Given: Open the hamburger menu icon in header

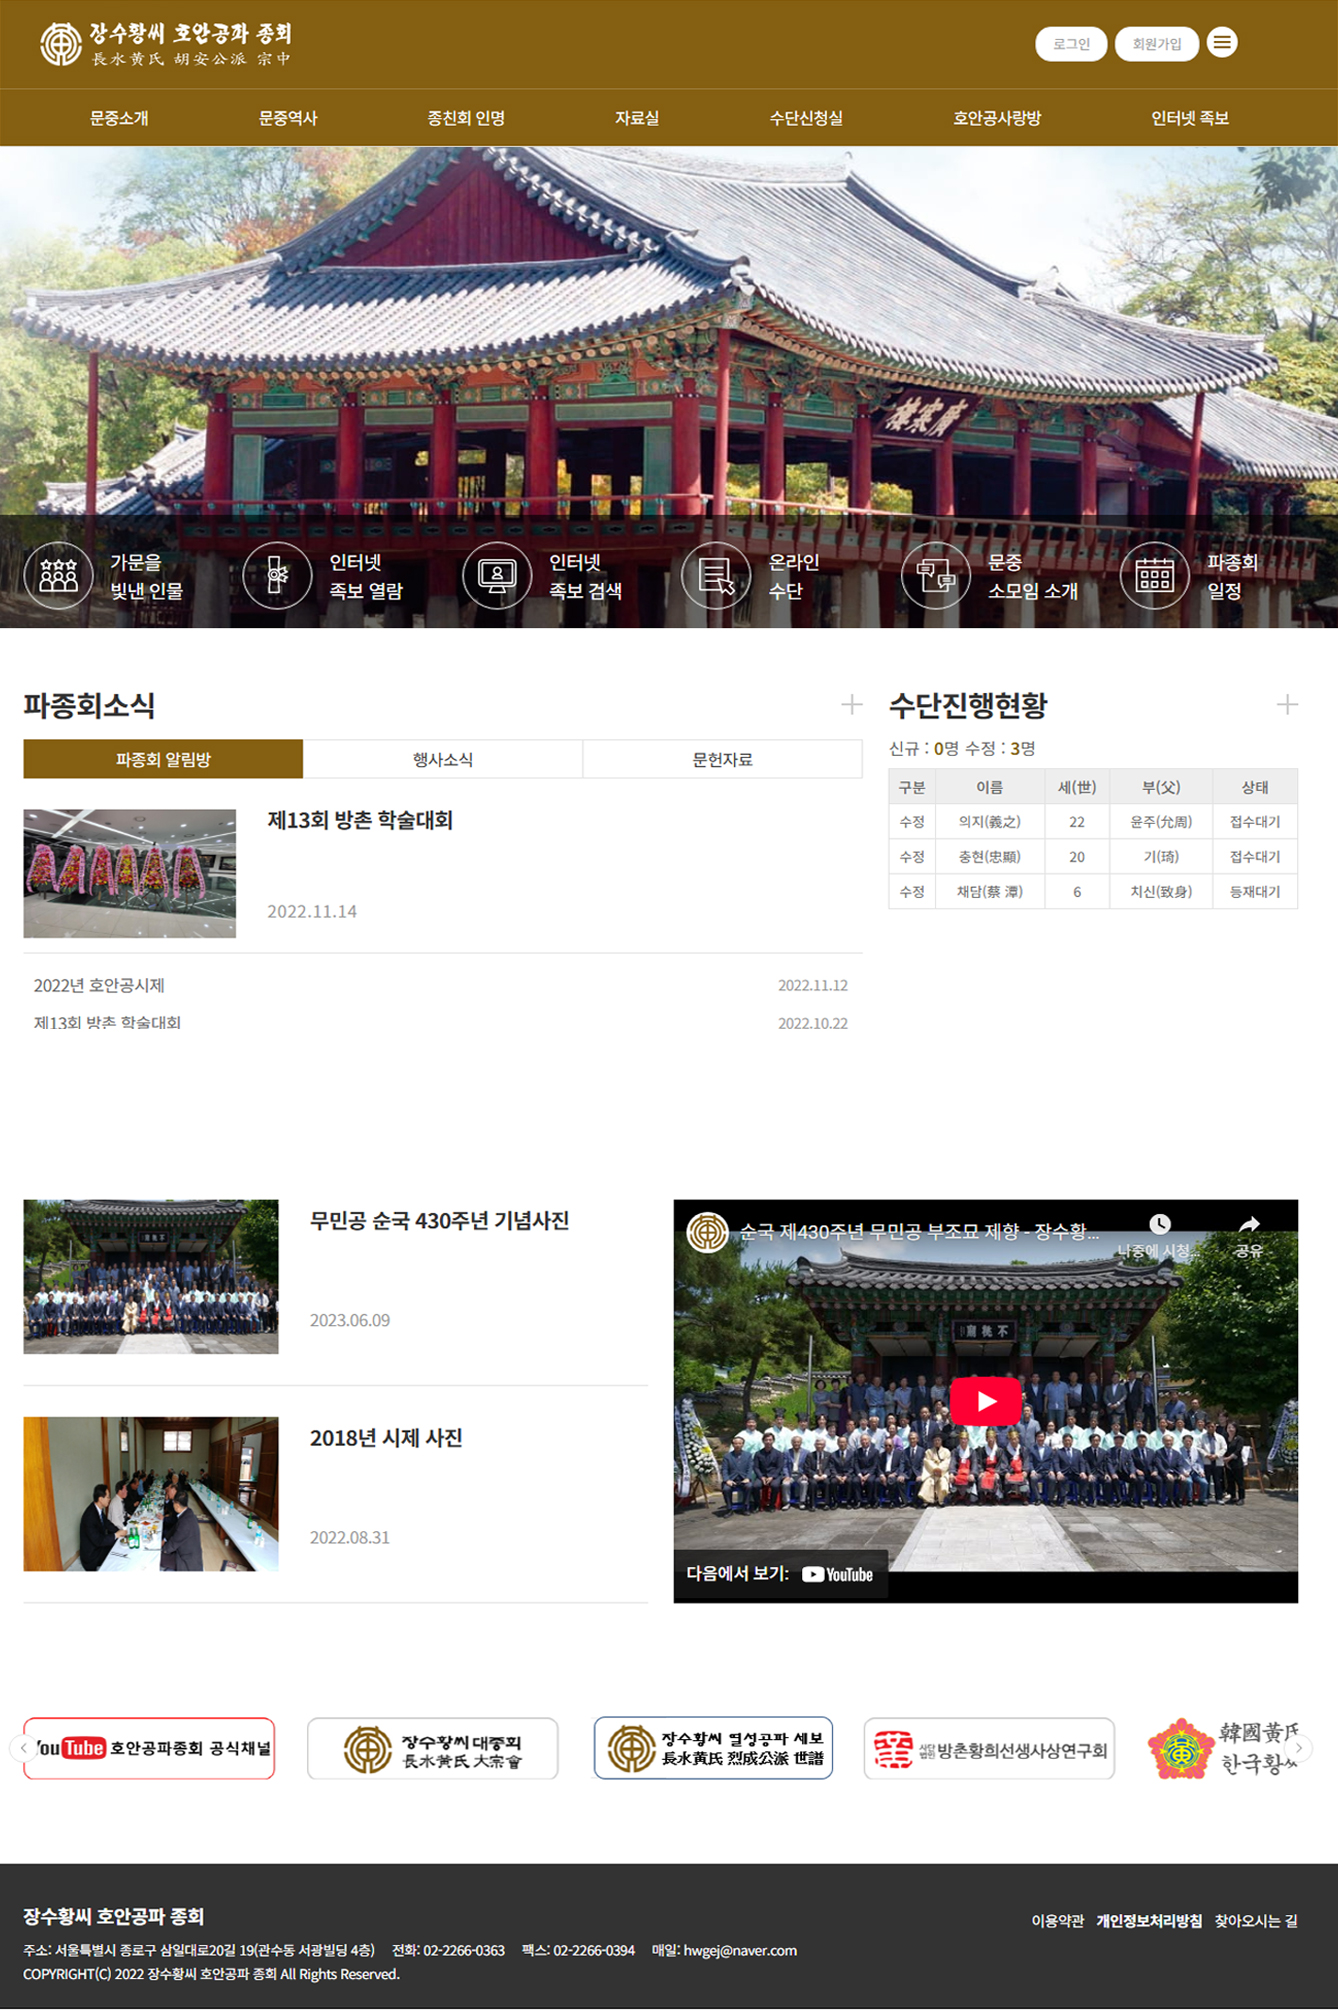Looking at the screenshot, I should click(x=1221, y=43).
